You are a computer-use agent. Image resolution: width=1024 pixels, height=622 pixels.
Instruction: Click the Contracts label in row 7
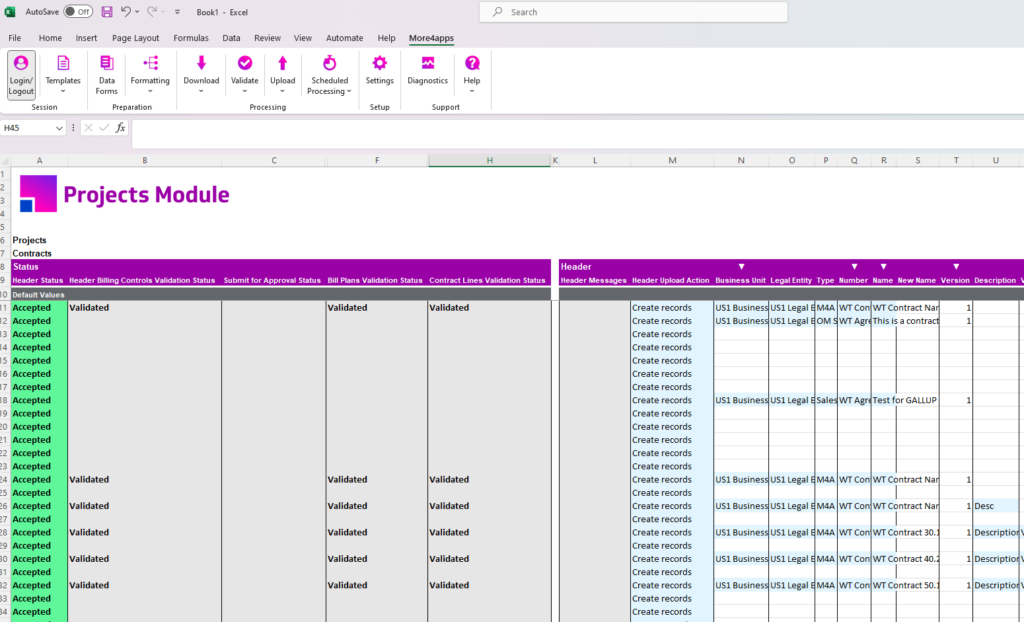click(x=32, y=254)
